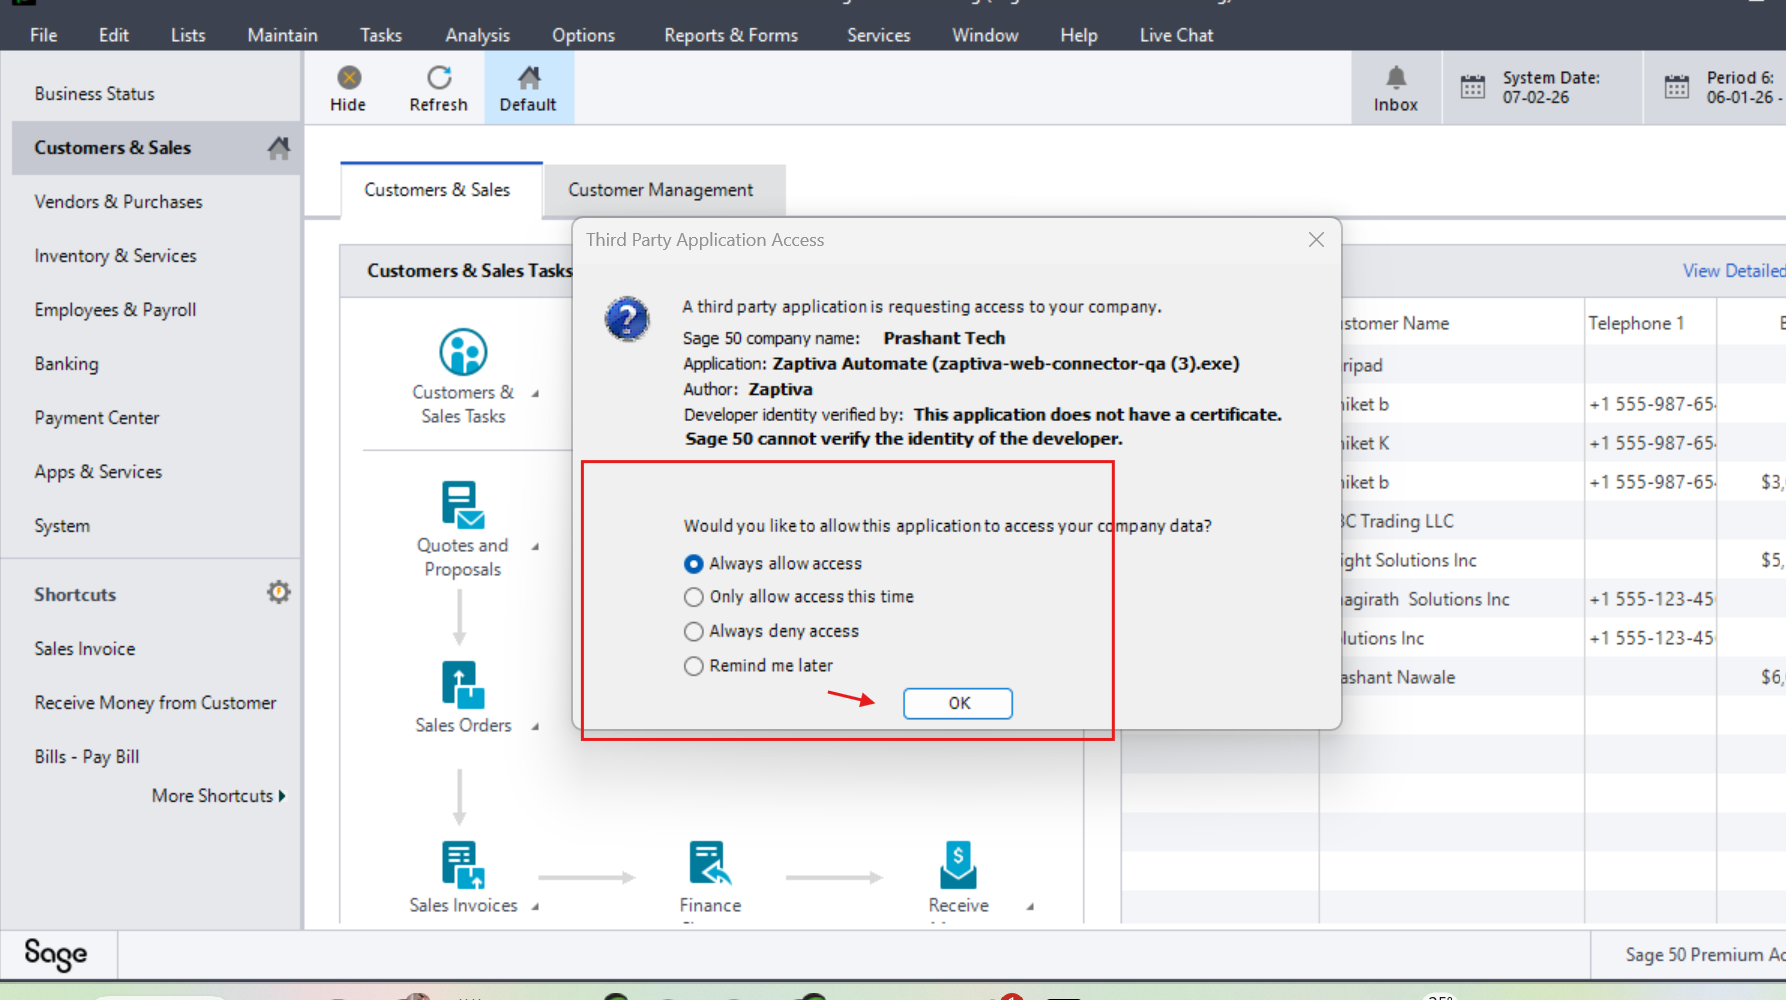Open the Period calendar icon
This screenshot has width=1786, height=1000.
point(1677,87)
